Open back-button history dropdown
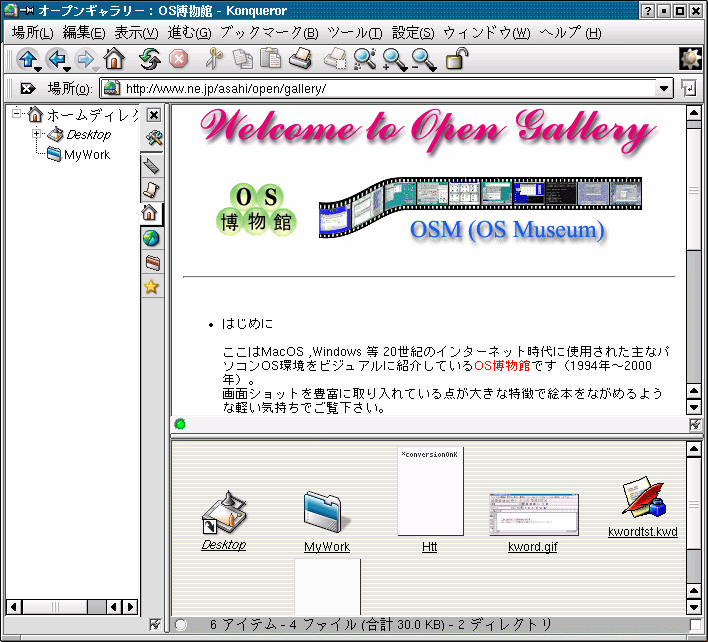The width and height of the screenshot is (708, 642). [x=67, y=69]
